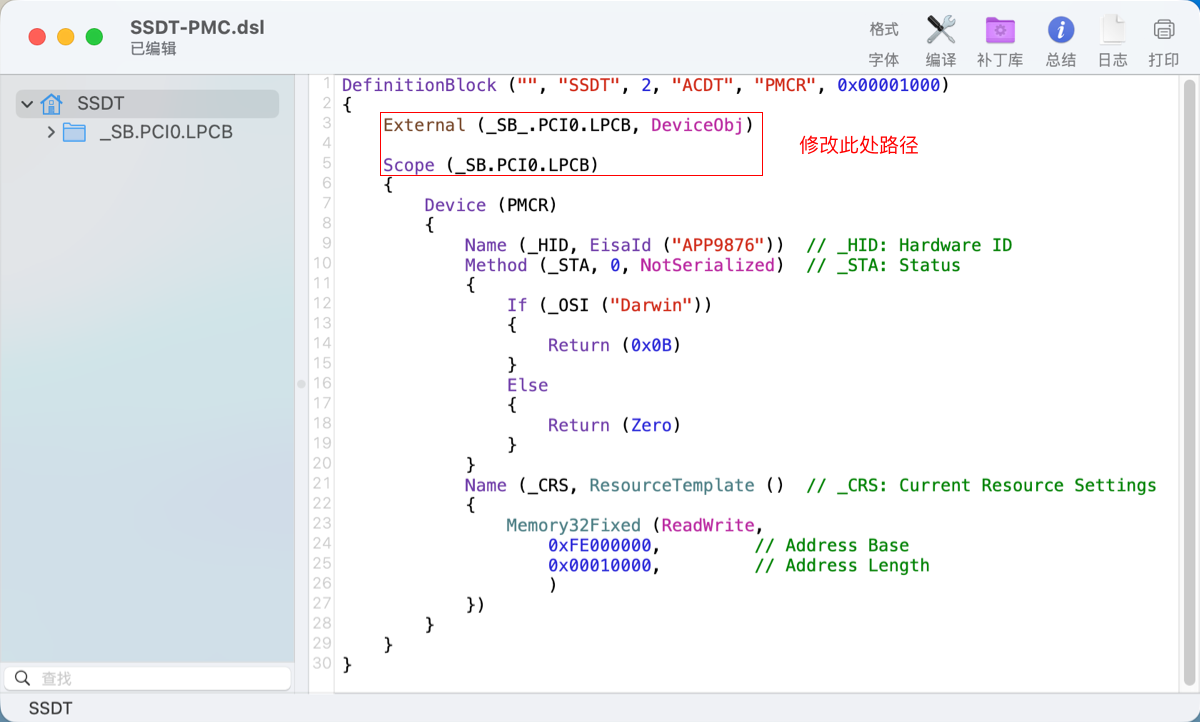Open the 字体 font format toolbar item
Screen dimensions: 1200x722
click(883, 42)
